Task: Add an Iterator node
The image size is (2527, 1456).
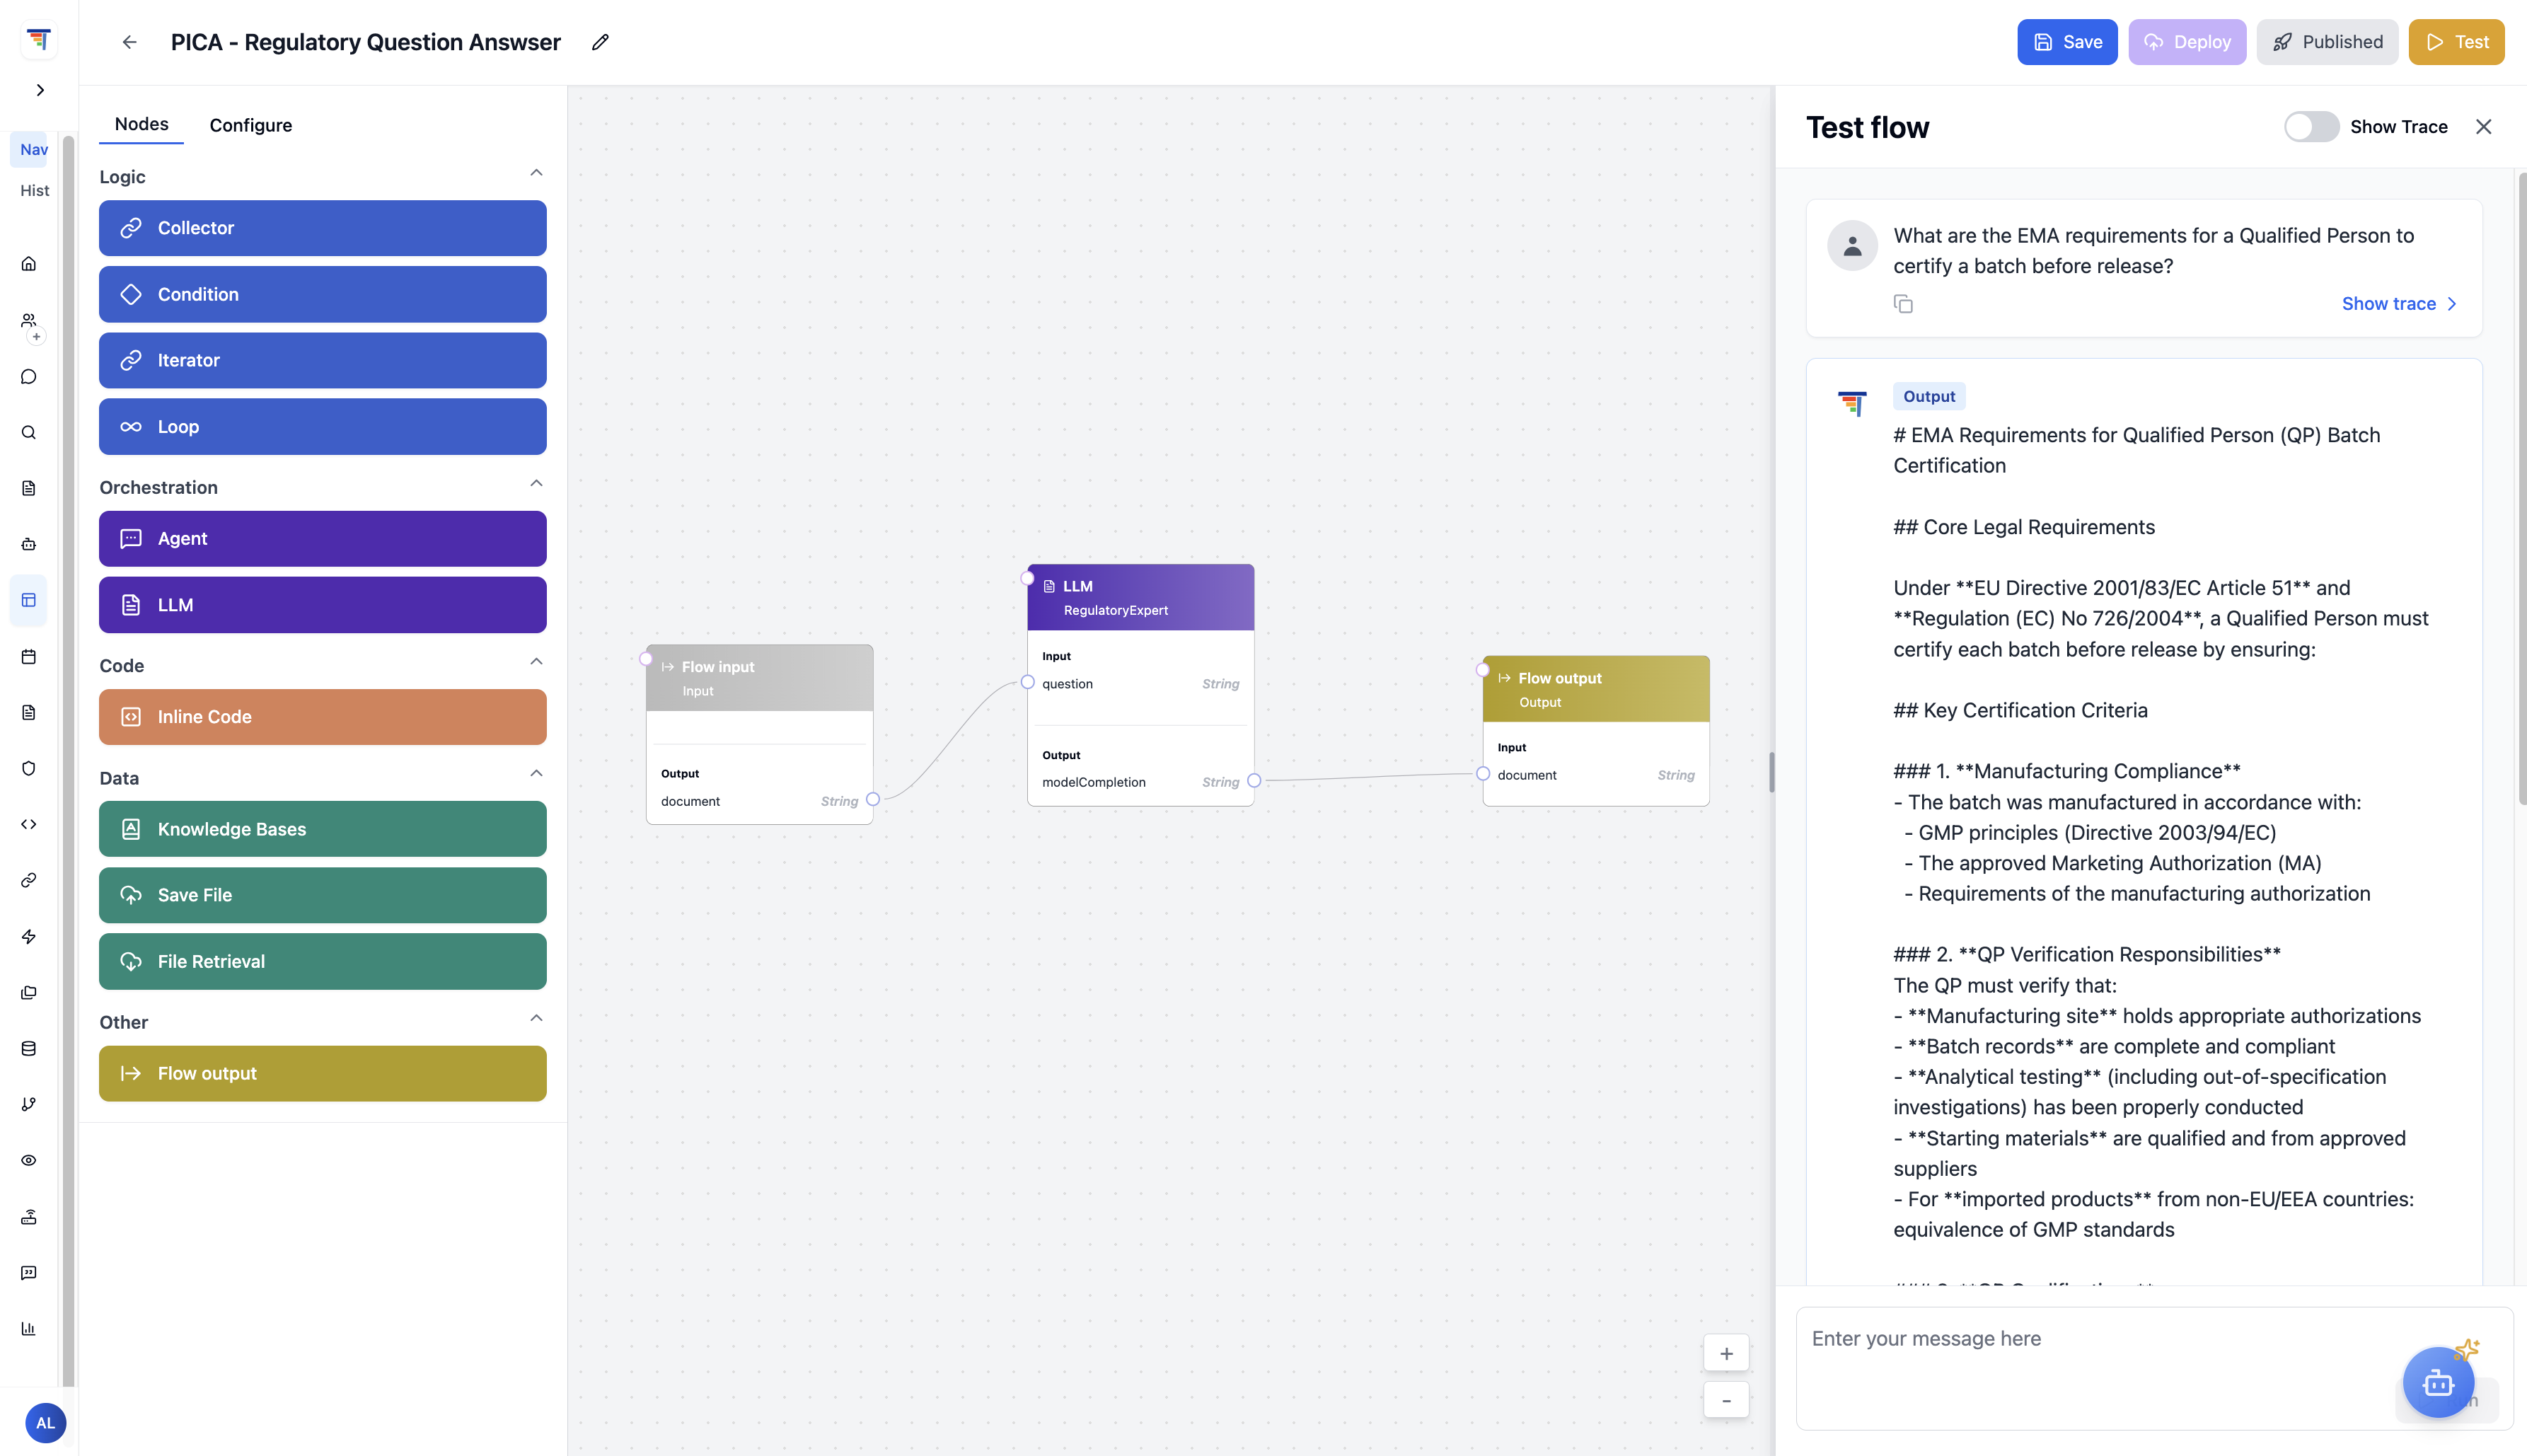Action: click(322, 360)
